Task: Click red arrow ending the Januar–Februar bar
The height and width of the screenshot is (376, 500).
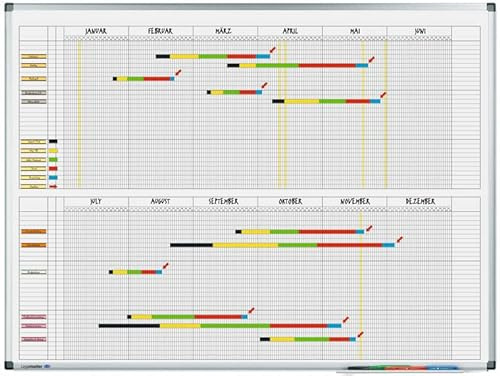Action: (x=178, y=72)
